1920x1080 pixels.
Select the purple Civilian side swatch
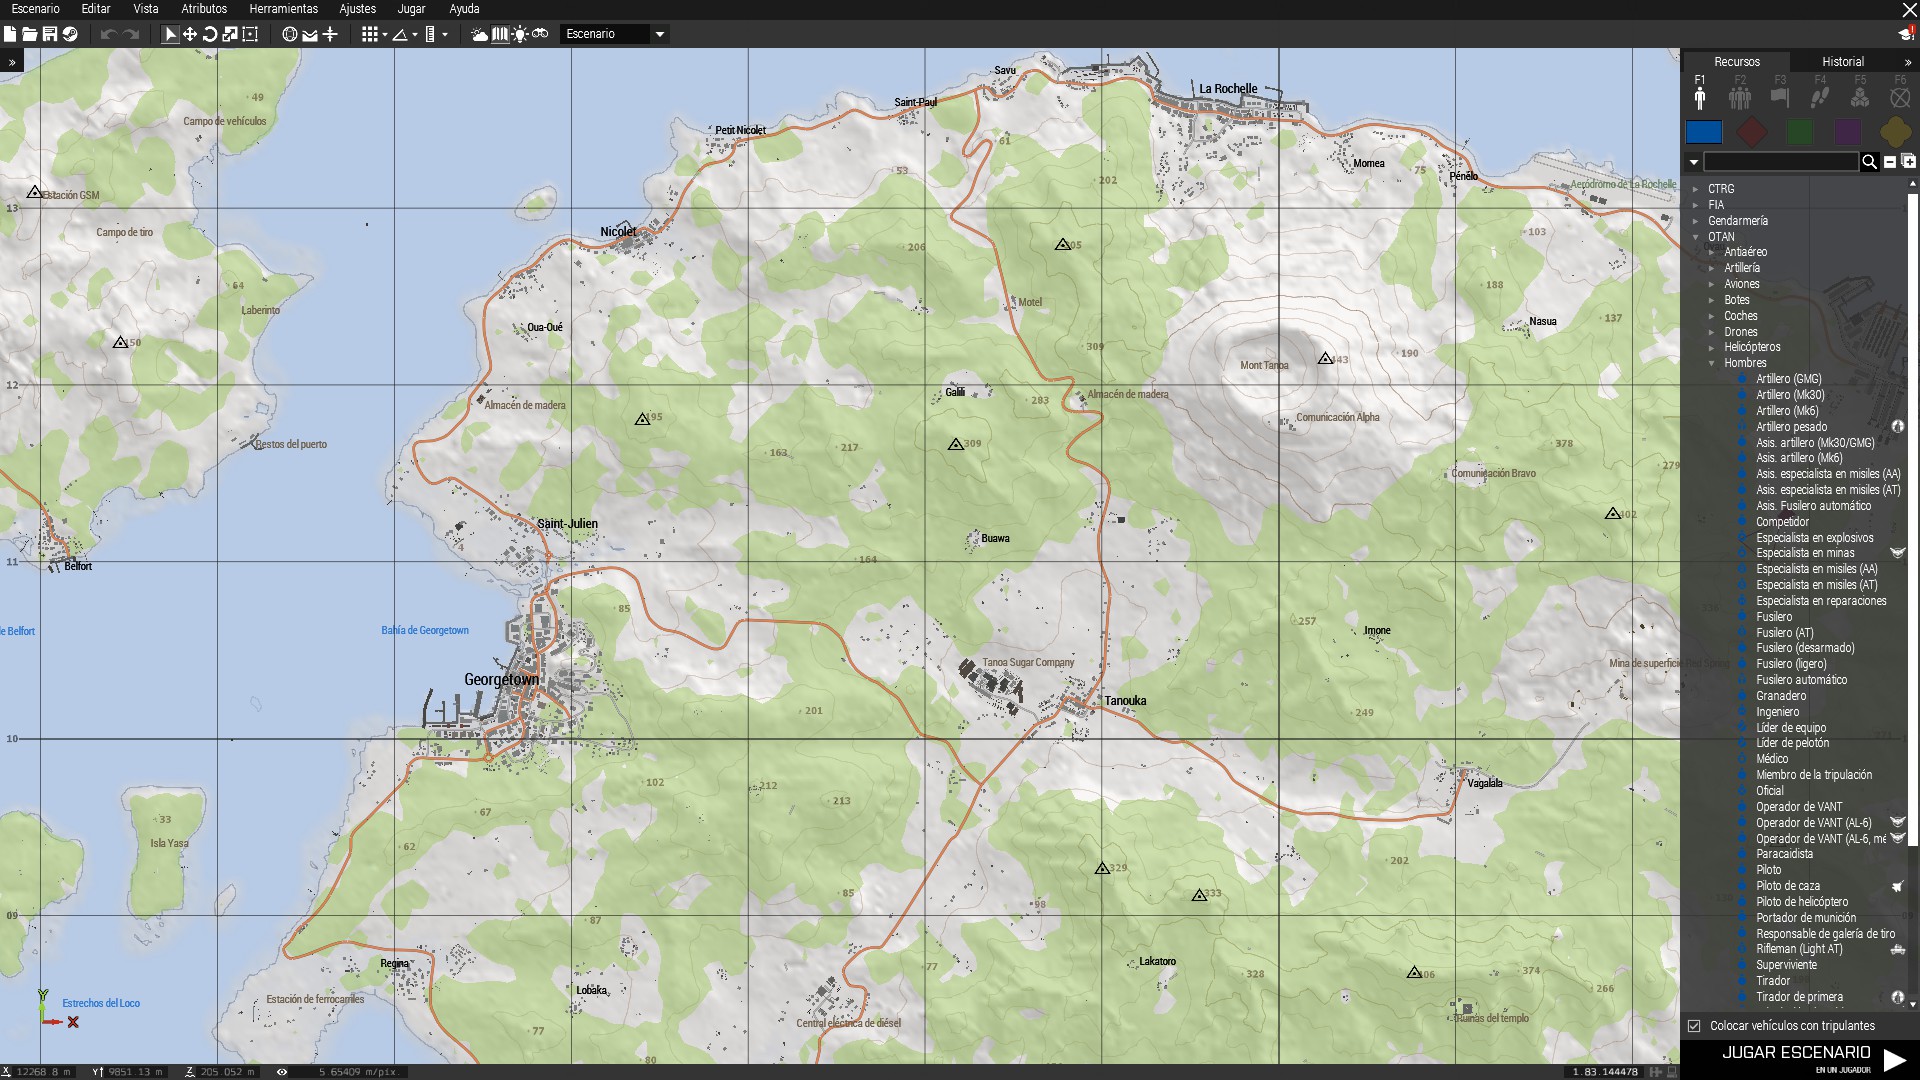pyautogui.click(x=1848, y=132)
